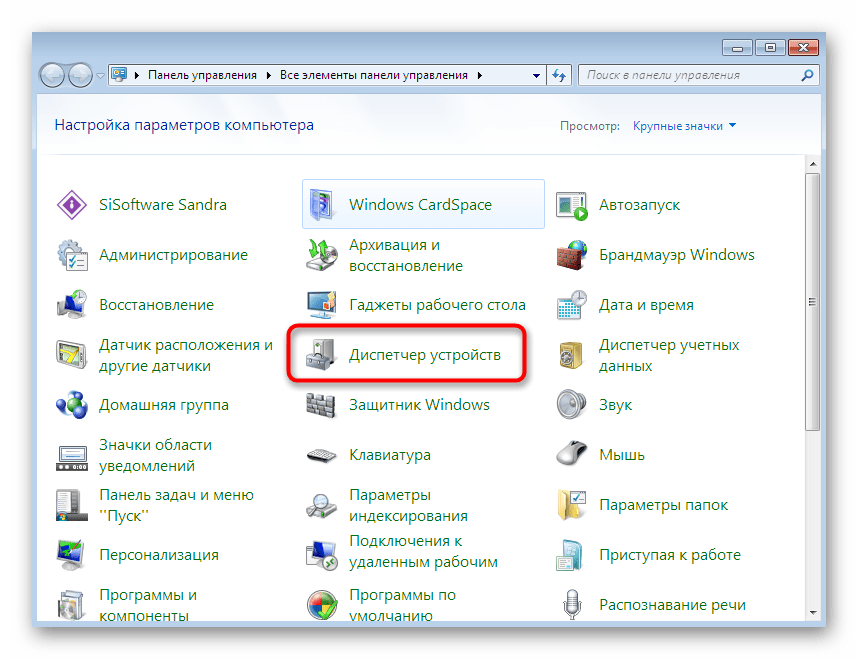
Task: Open the Датчик расположения map icon
Action: [x=72, y=355]
